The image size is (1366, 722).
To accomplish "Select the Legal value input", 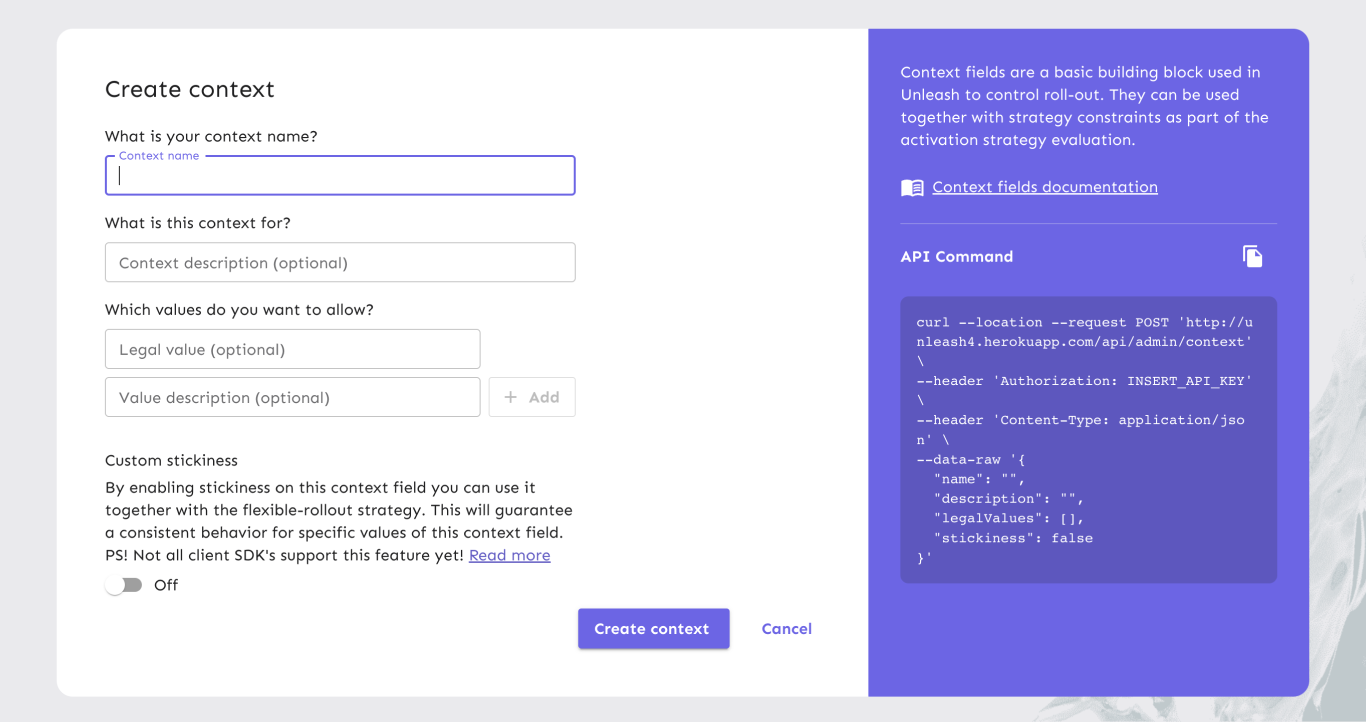I will click(x=292, y=350).
